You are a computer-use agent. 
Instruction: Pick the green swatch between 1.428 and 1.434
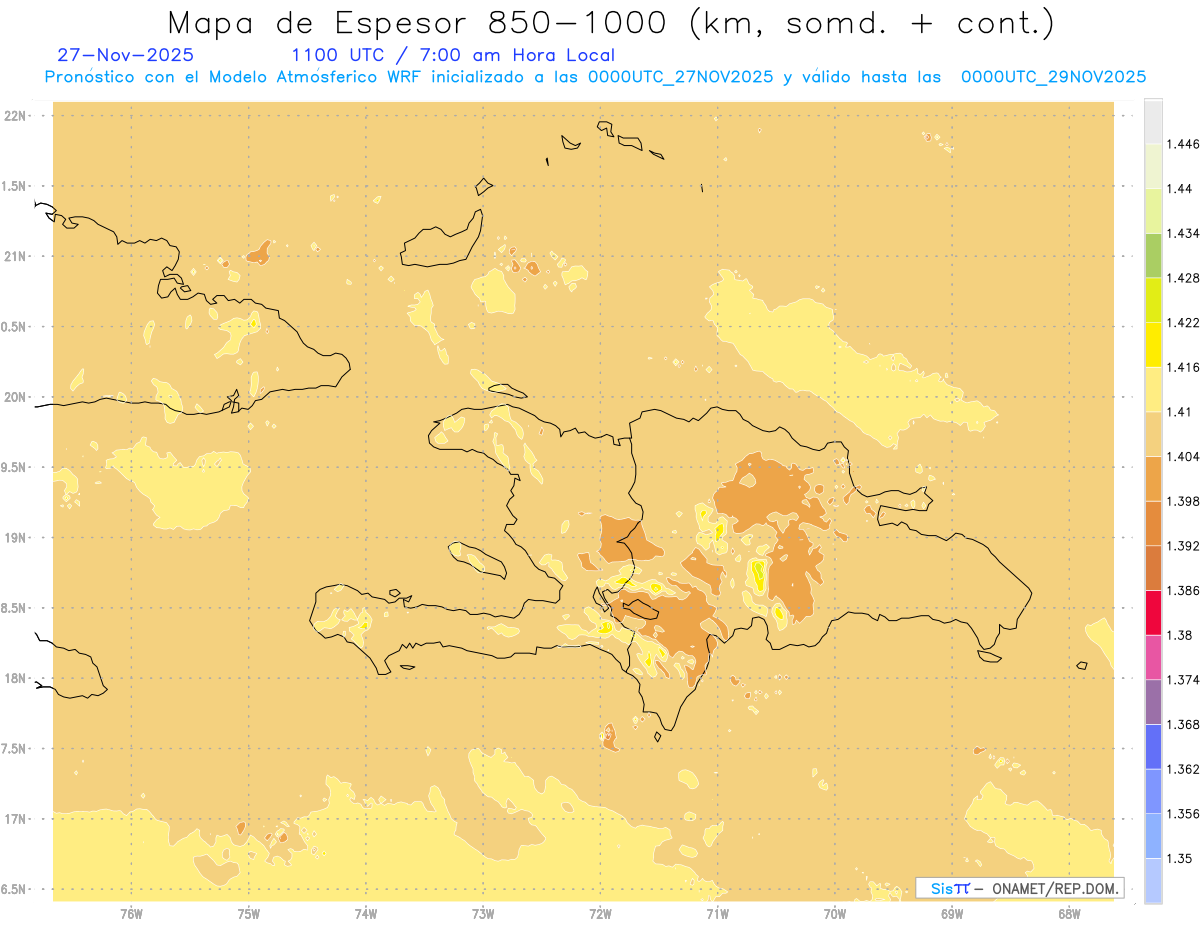pyautogui.click(x=1153, y=255)
